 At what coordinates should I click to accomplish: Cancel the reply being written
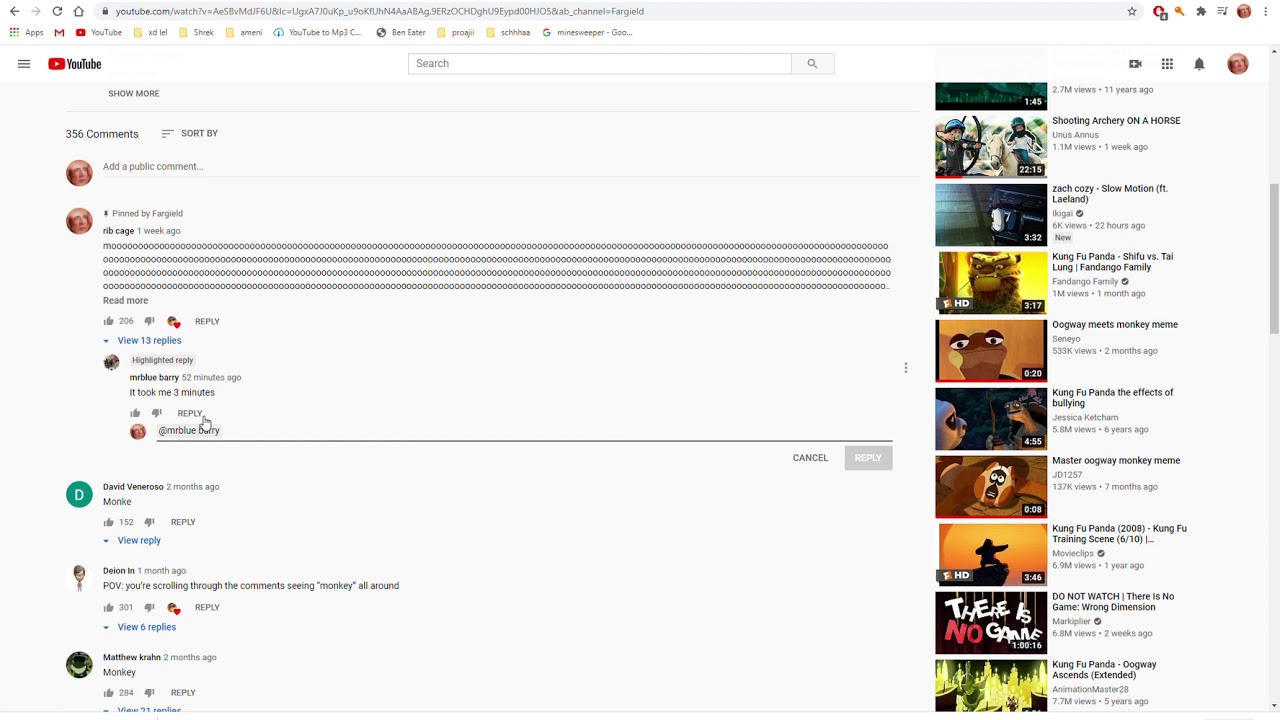pyautogui.click(x=810, y=458)
